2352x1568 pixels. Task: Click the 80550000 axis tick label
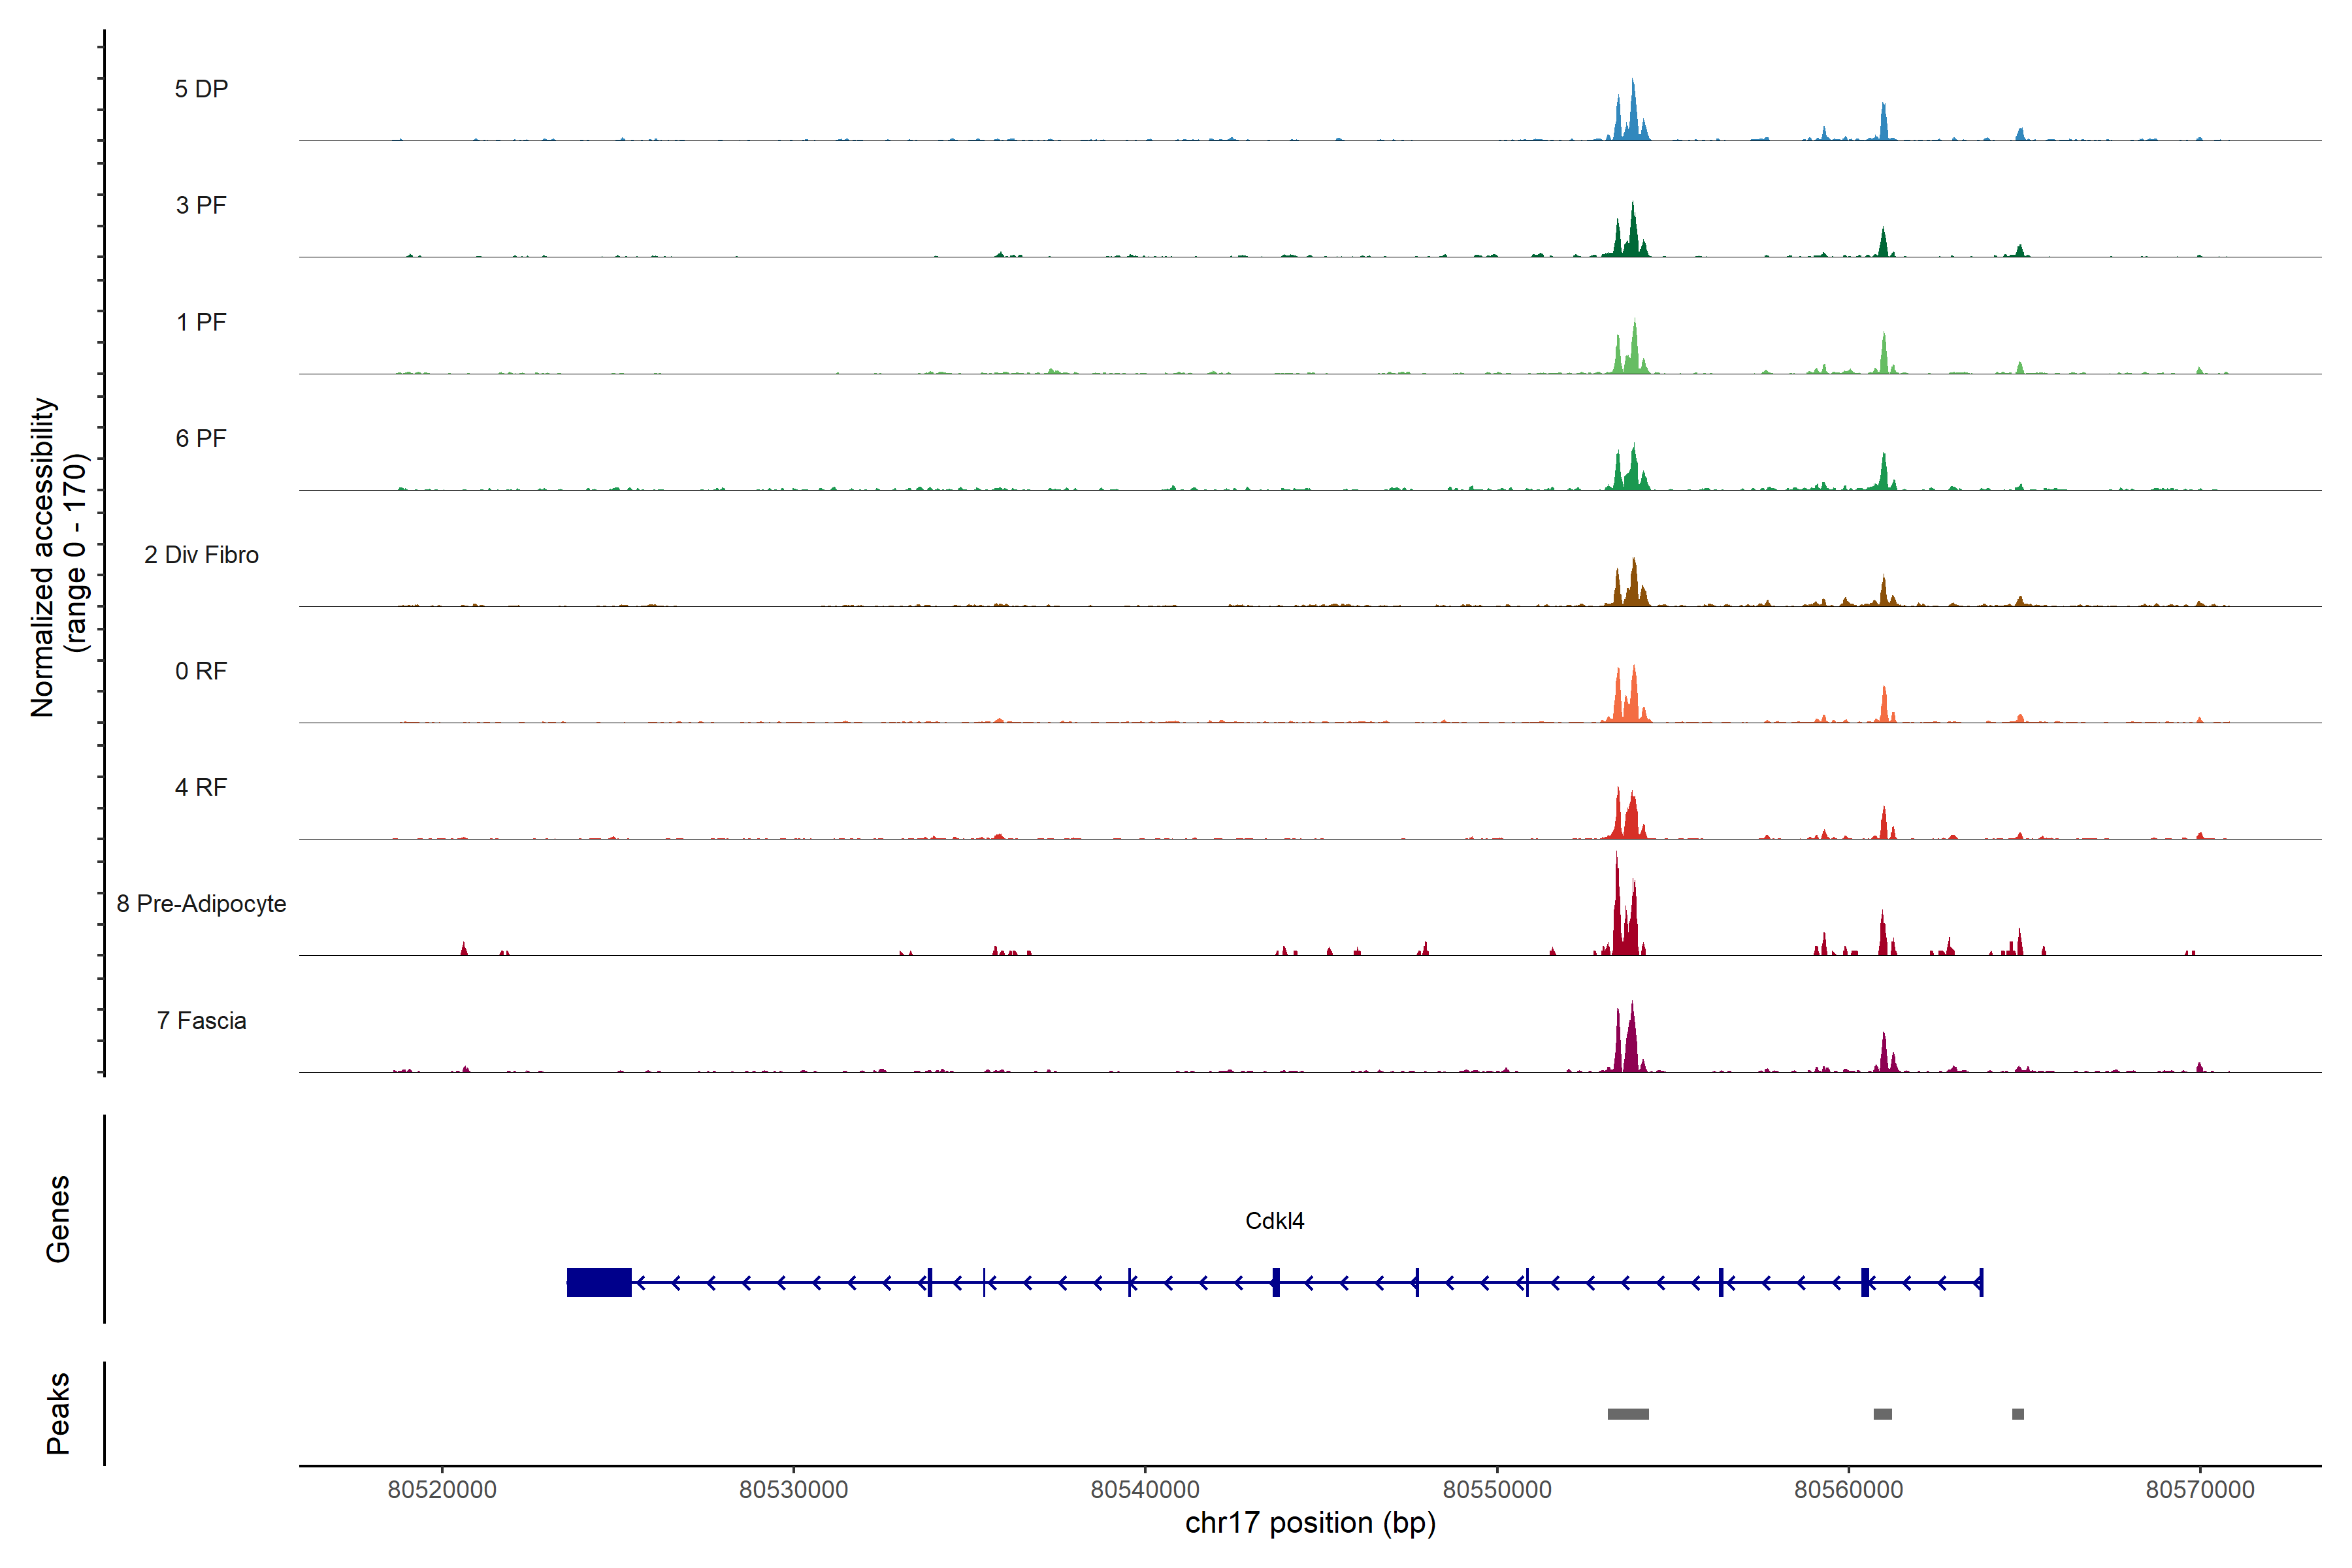pos(1497,1489)
